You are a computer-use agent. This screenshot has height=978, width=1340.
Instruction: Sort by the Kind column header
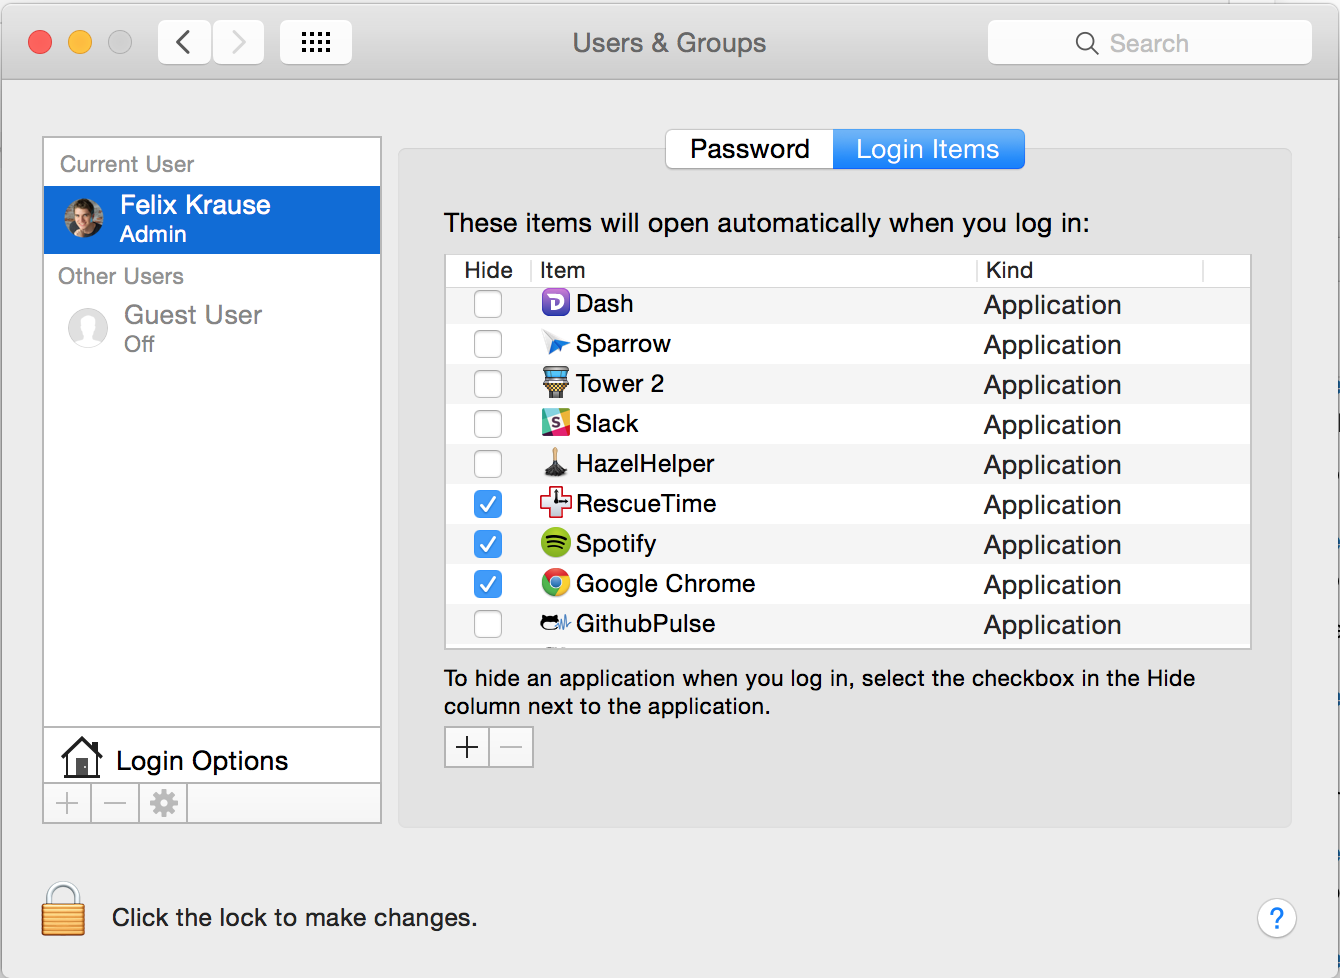pyautogui.click(x=1090, y=270)
